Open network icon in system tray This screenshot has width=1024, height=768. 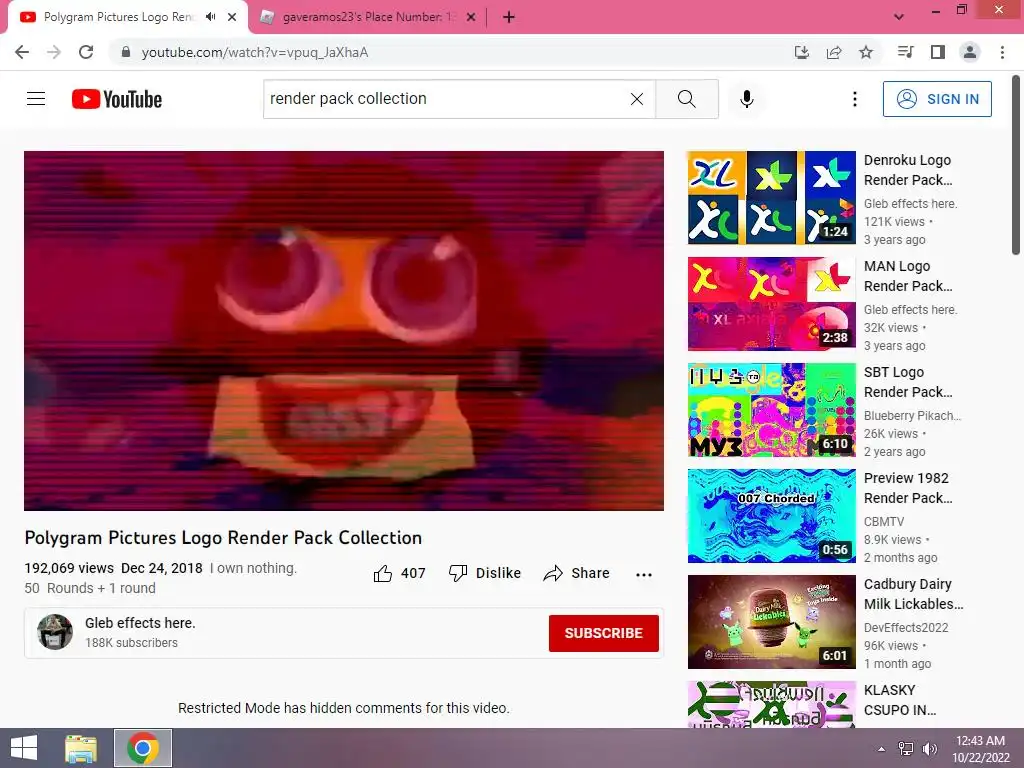[x=906, y=749]
